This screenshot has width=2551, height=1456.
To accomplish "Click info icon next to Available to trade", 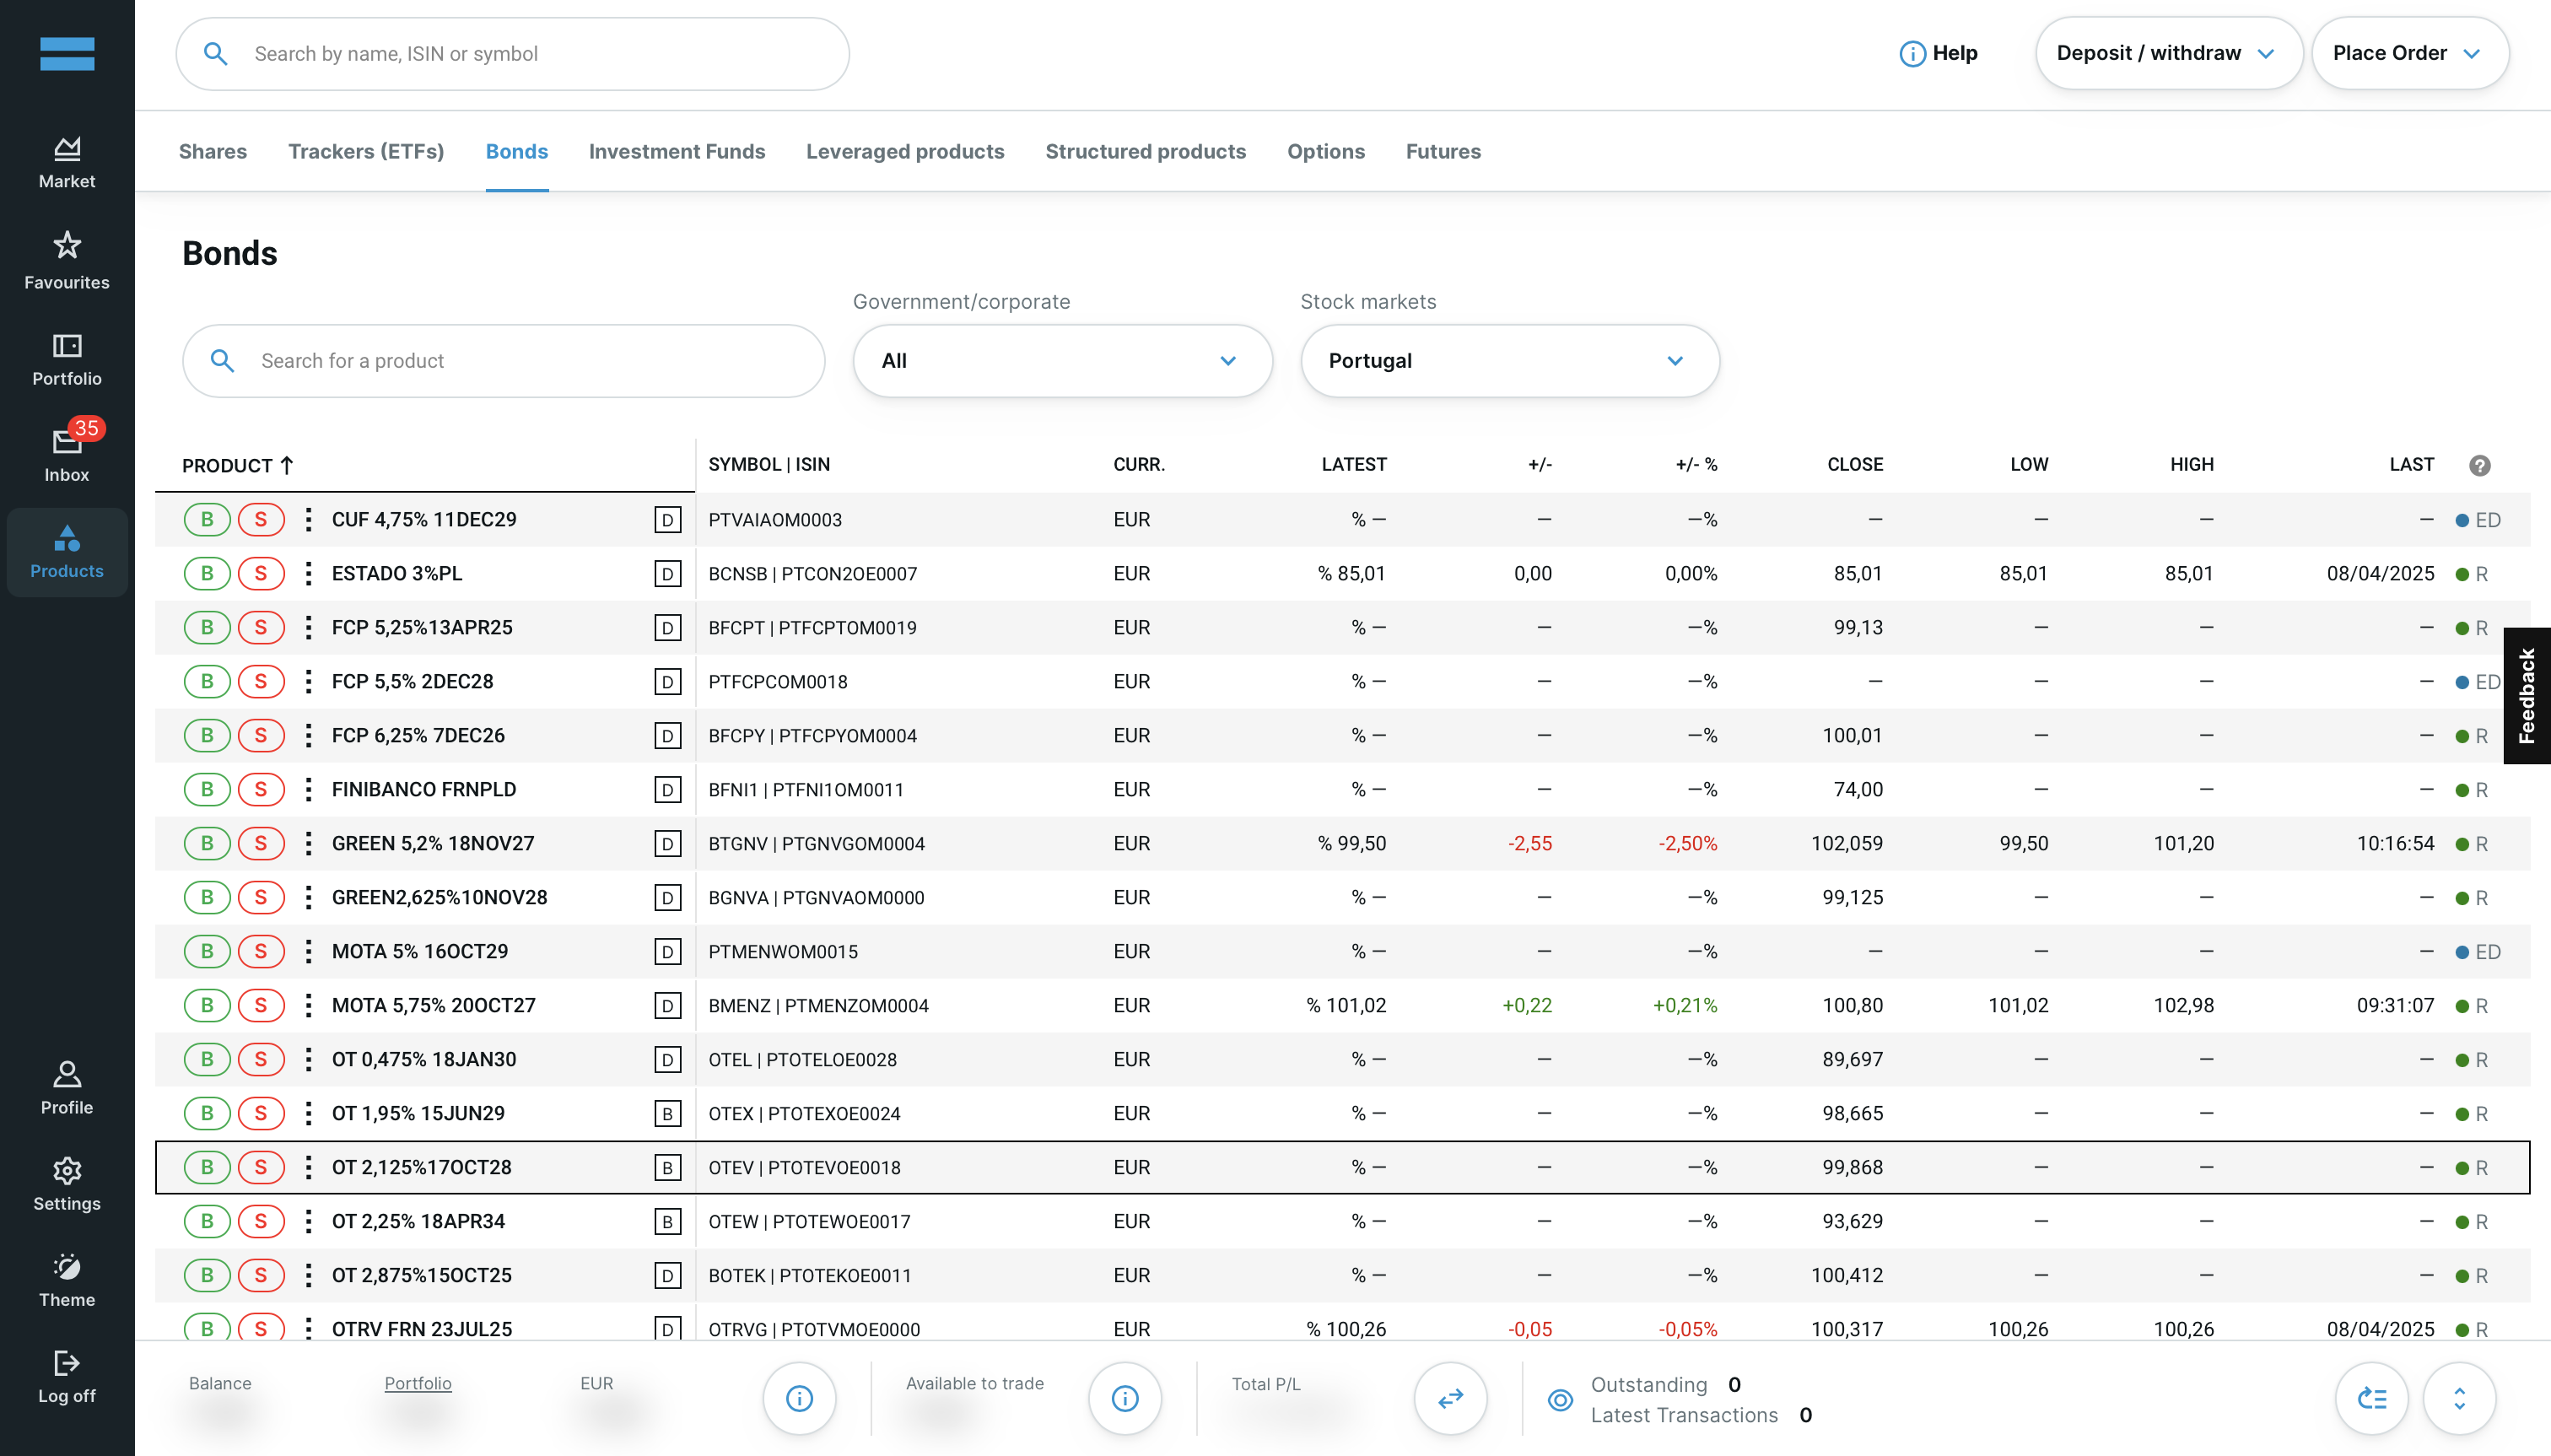I will (x=1124, y=1398).
